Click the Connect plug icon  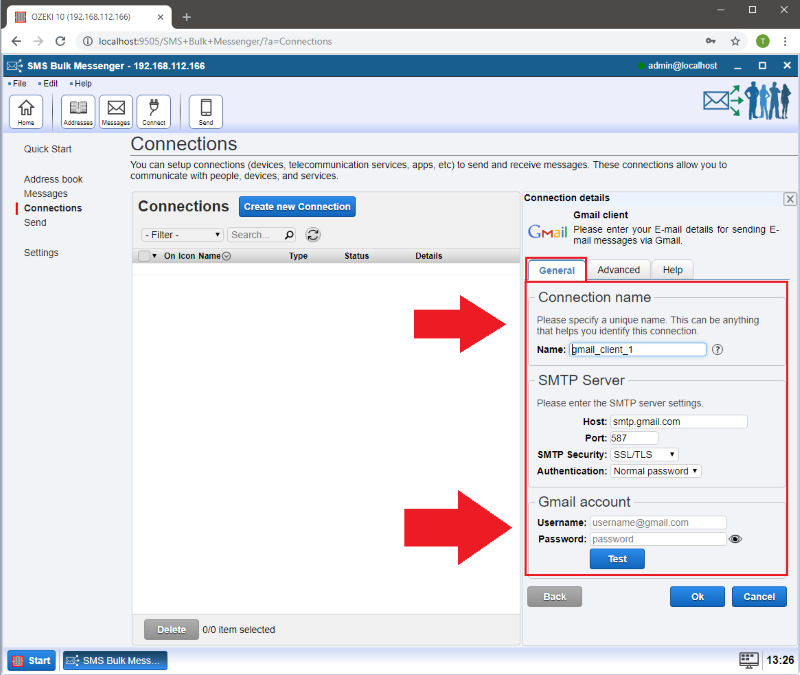coord(154,111)
